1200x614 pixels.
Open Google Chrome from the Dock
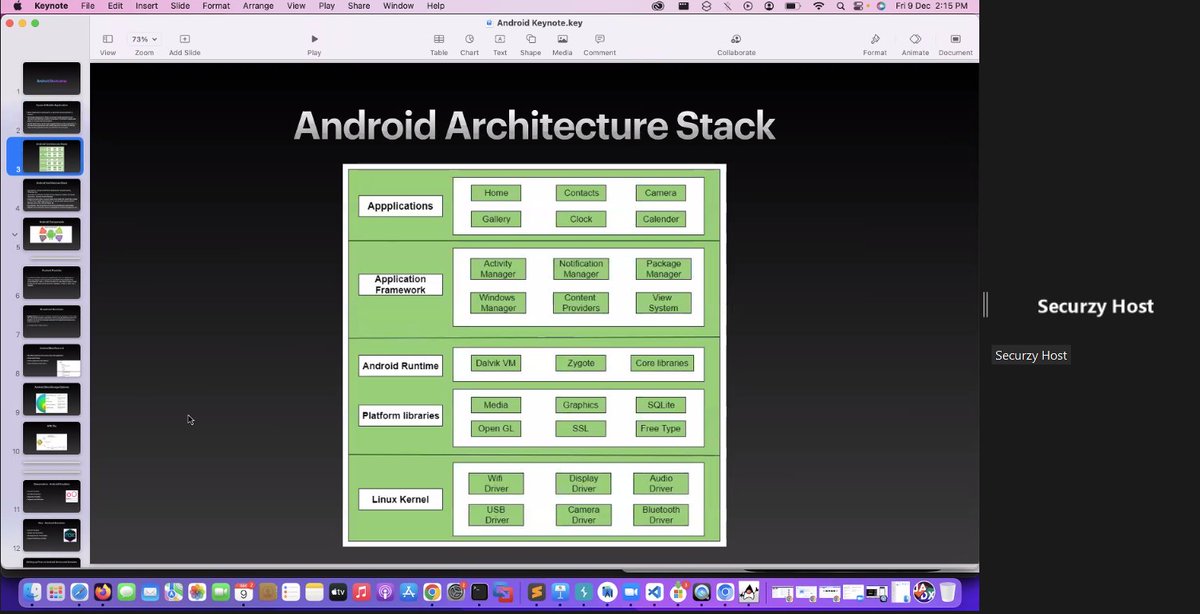432,592
